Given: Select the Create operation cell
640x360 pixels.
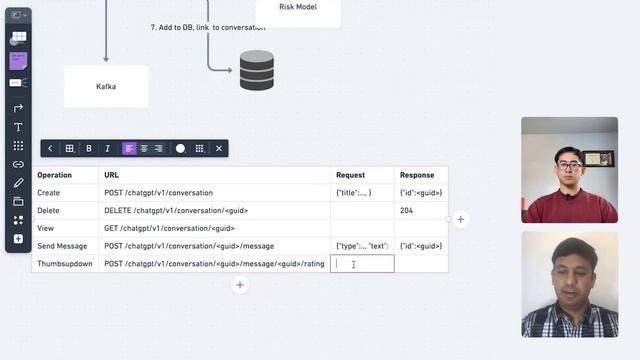Looking at the screenshot, I should click(65, 193).
